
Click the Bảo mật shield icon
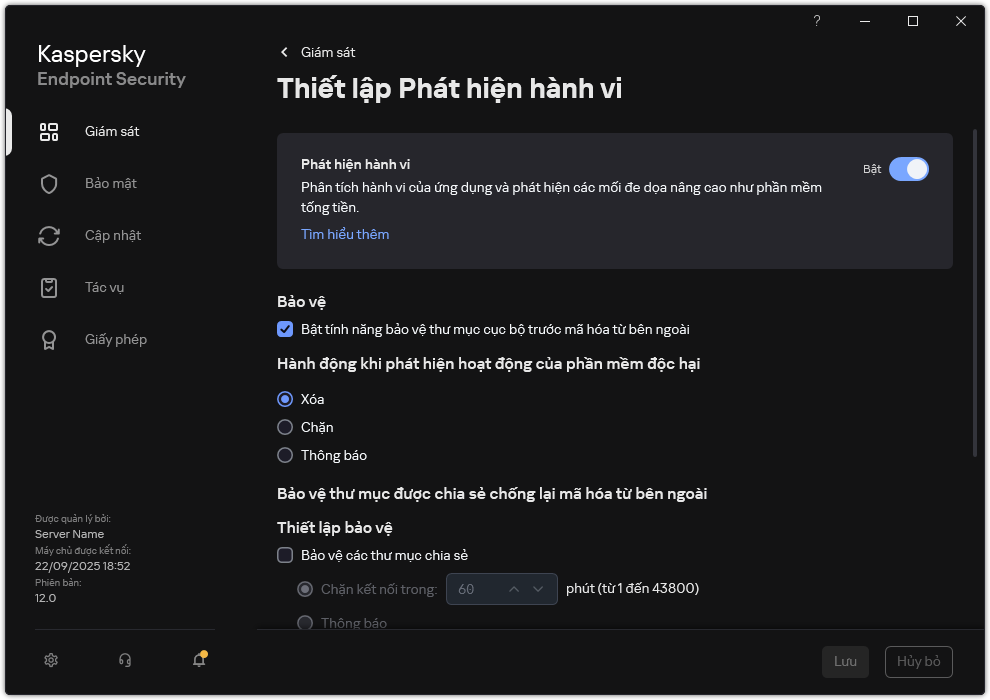(x=49, y=184)
